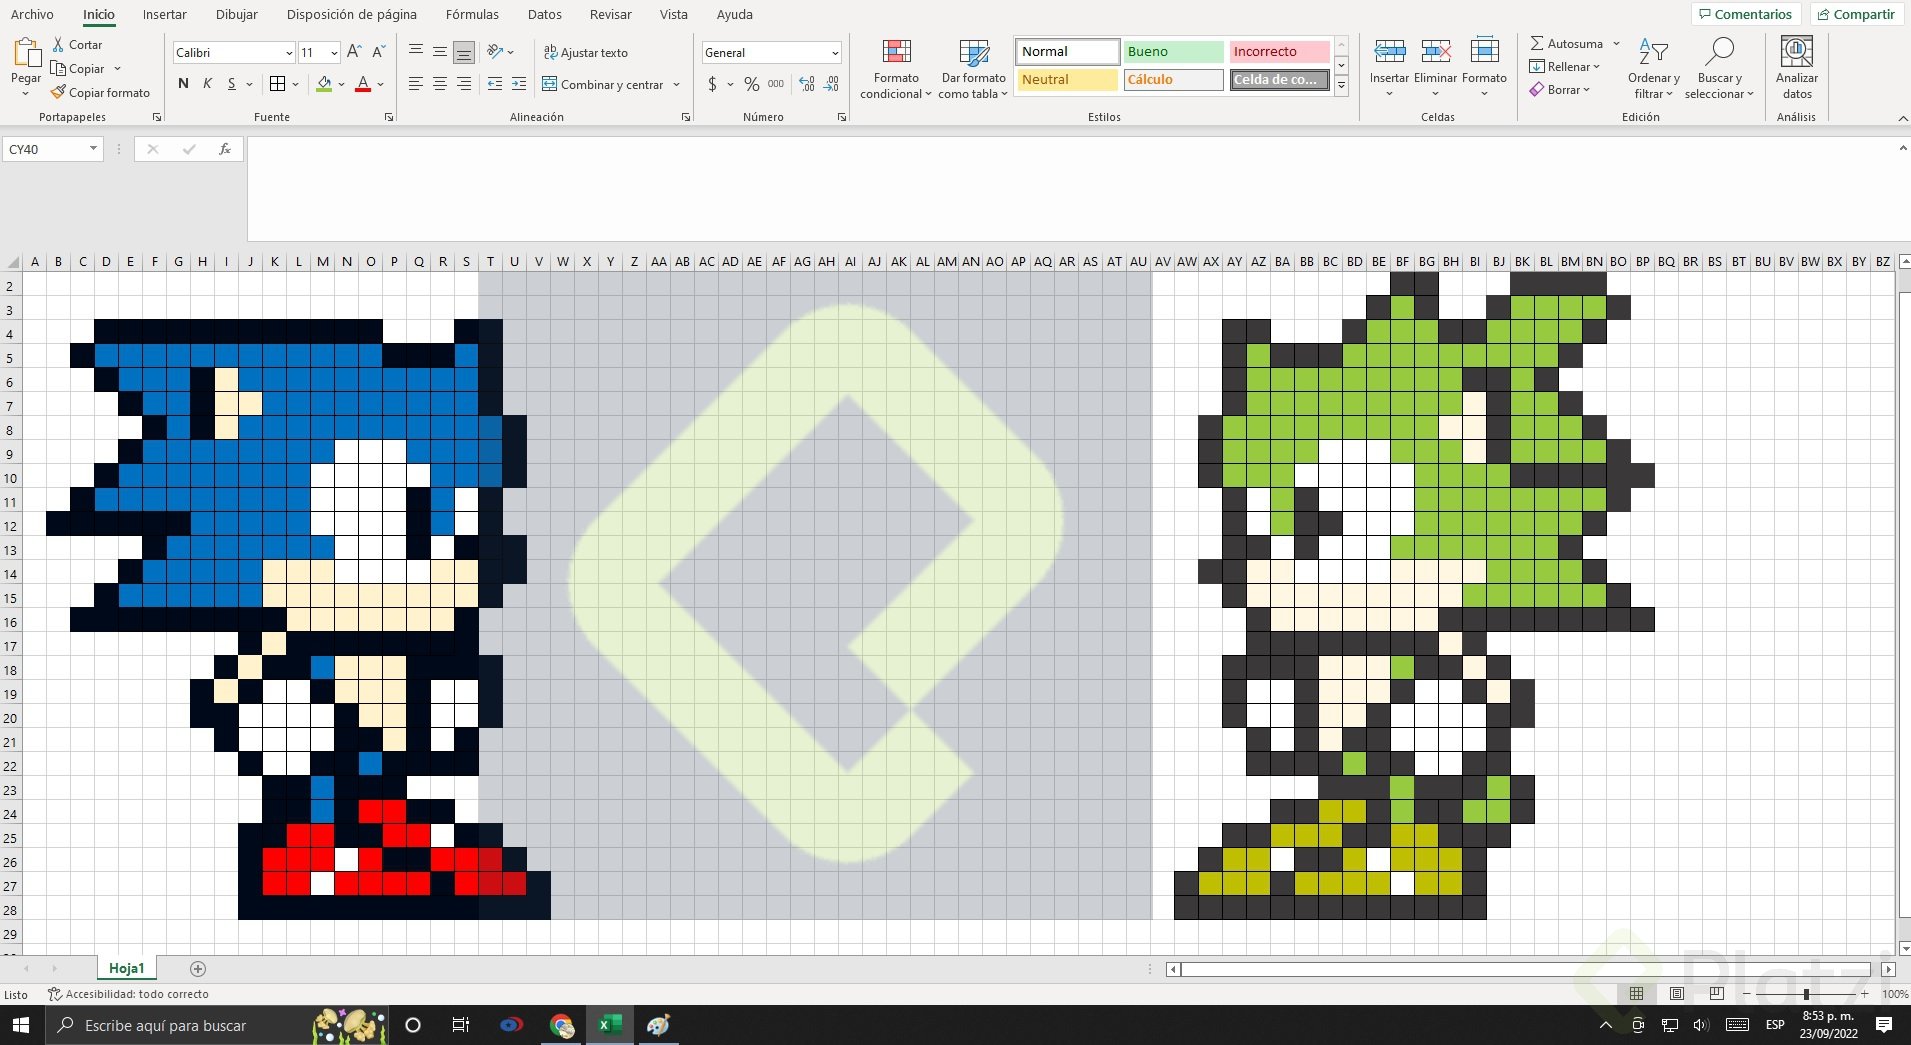Apply red font color letter A
Viewport: 1911px width, 1045px height.
[x=363, y=84]
